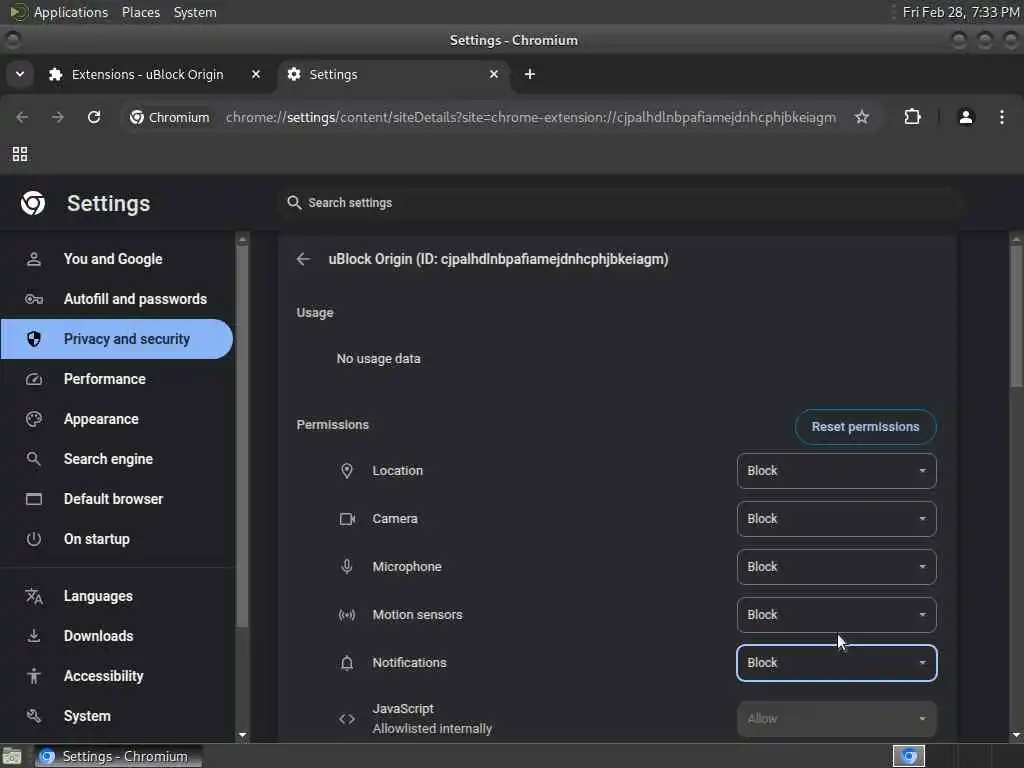The width and height of the screenshot is (1024, 768).
Task: Click sidebar scroll down arrow
Action: point(242,735)
